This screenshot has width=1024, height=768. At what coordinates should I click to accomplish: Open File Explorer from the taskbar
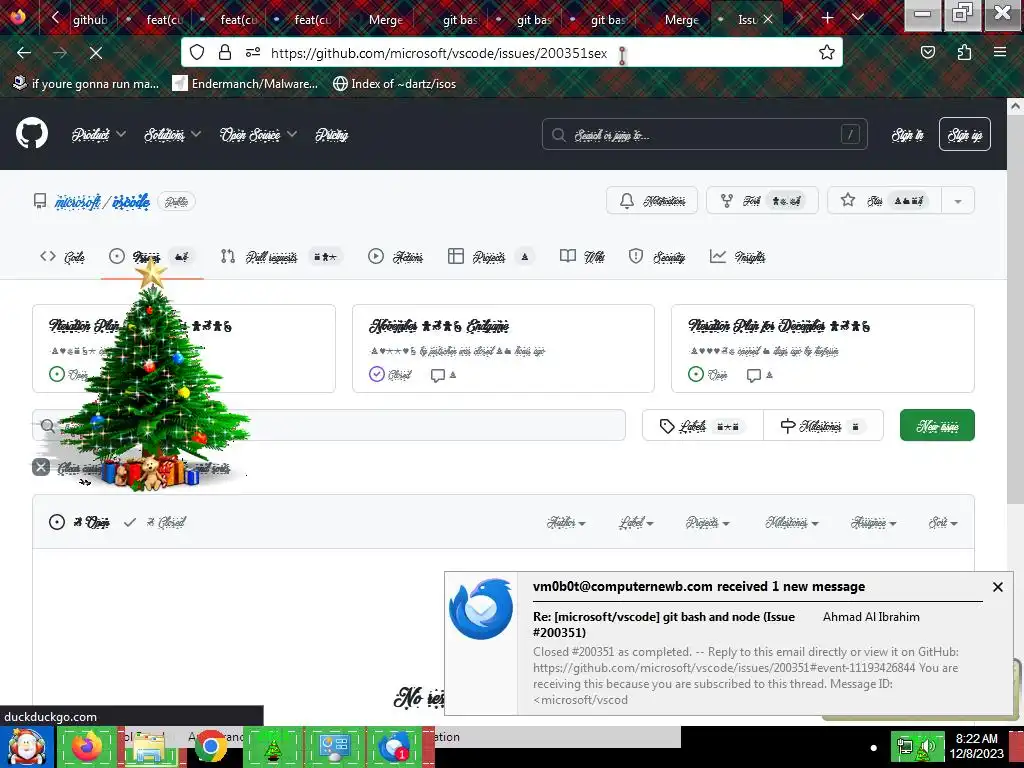pyautogui.click(x=149, y=747)
